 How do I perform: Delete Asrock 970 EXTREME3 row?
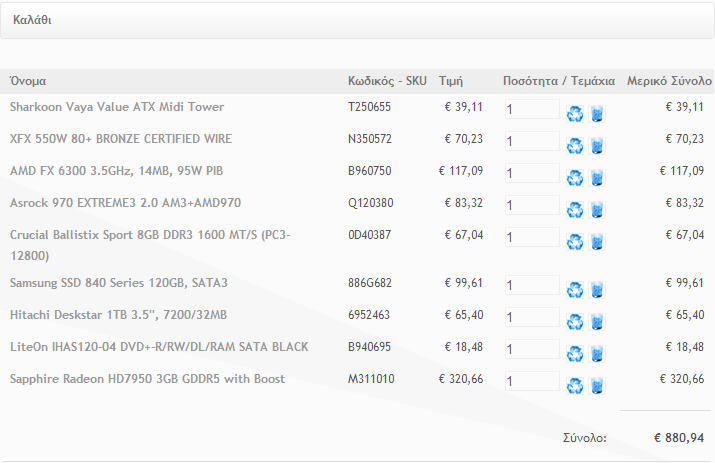click(x=597, y=210)
